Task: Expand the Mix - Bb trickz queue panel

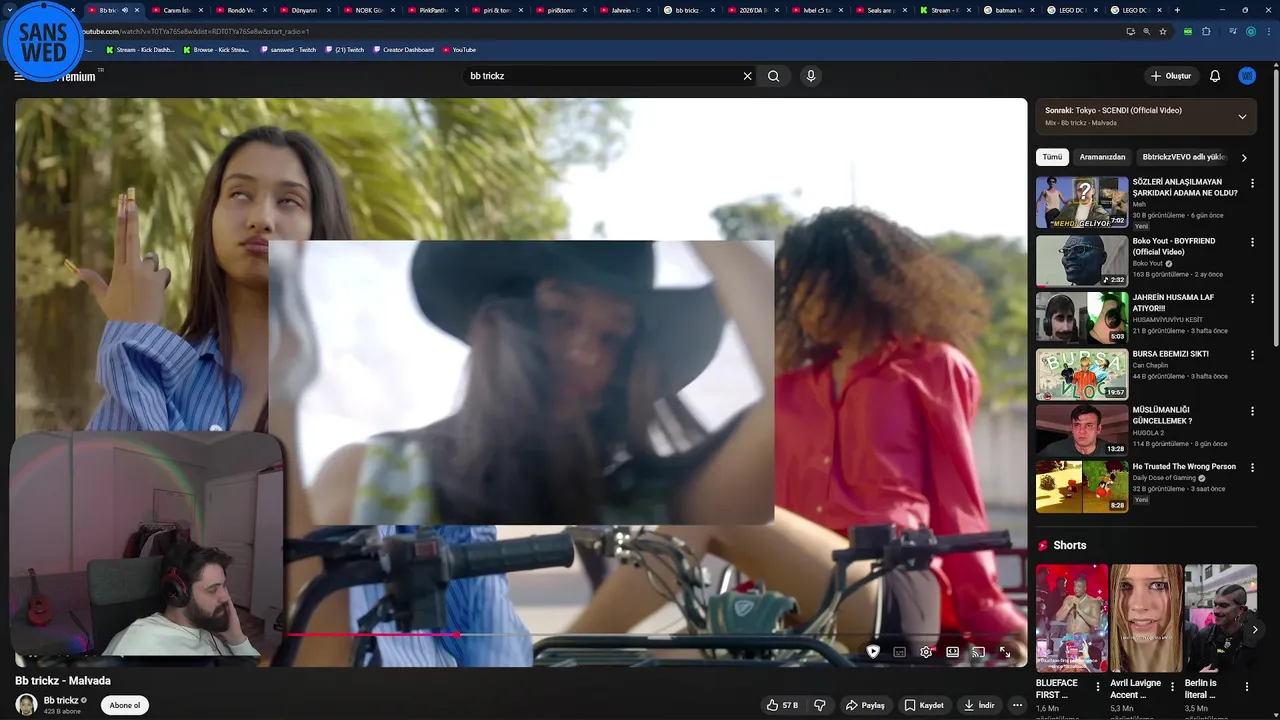Action: [1242, 116]
